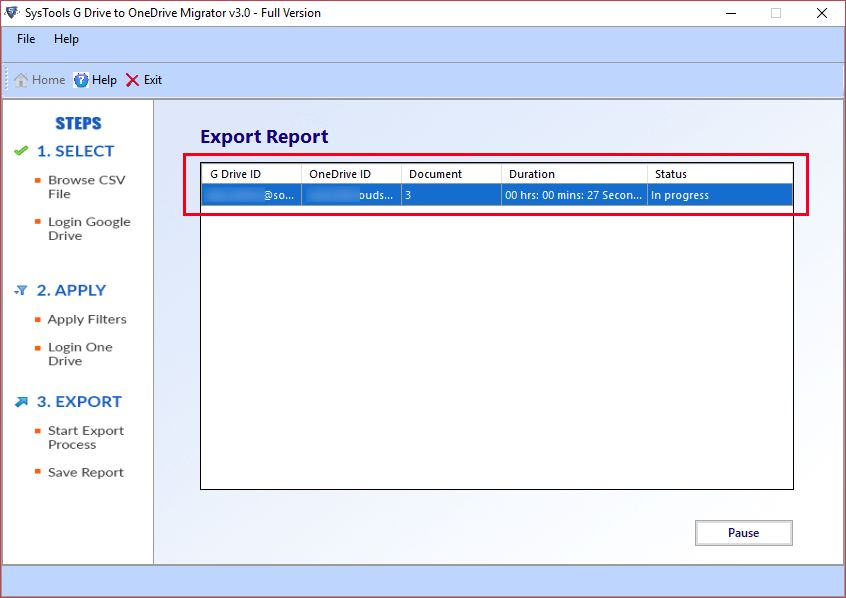Open the Help menu in menu bar
Image resolution: width=846 pixels, height=598 pixels.
66,39
